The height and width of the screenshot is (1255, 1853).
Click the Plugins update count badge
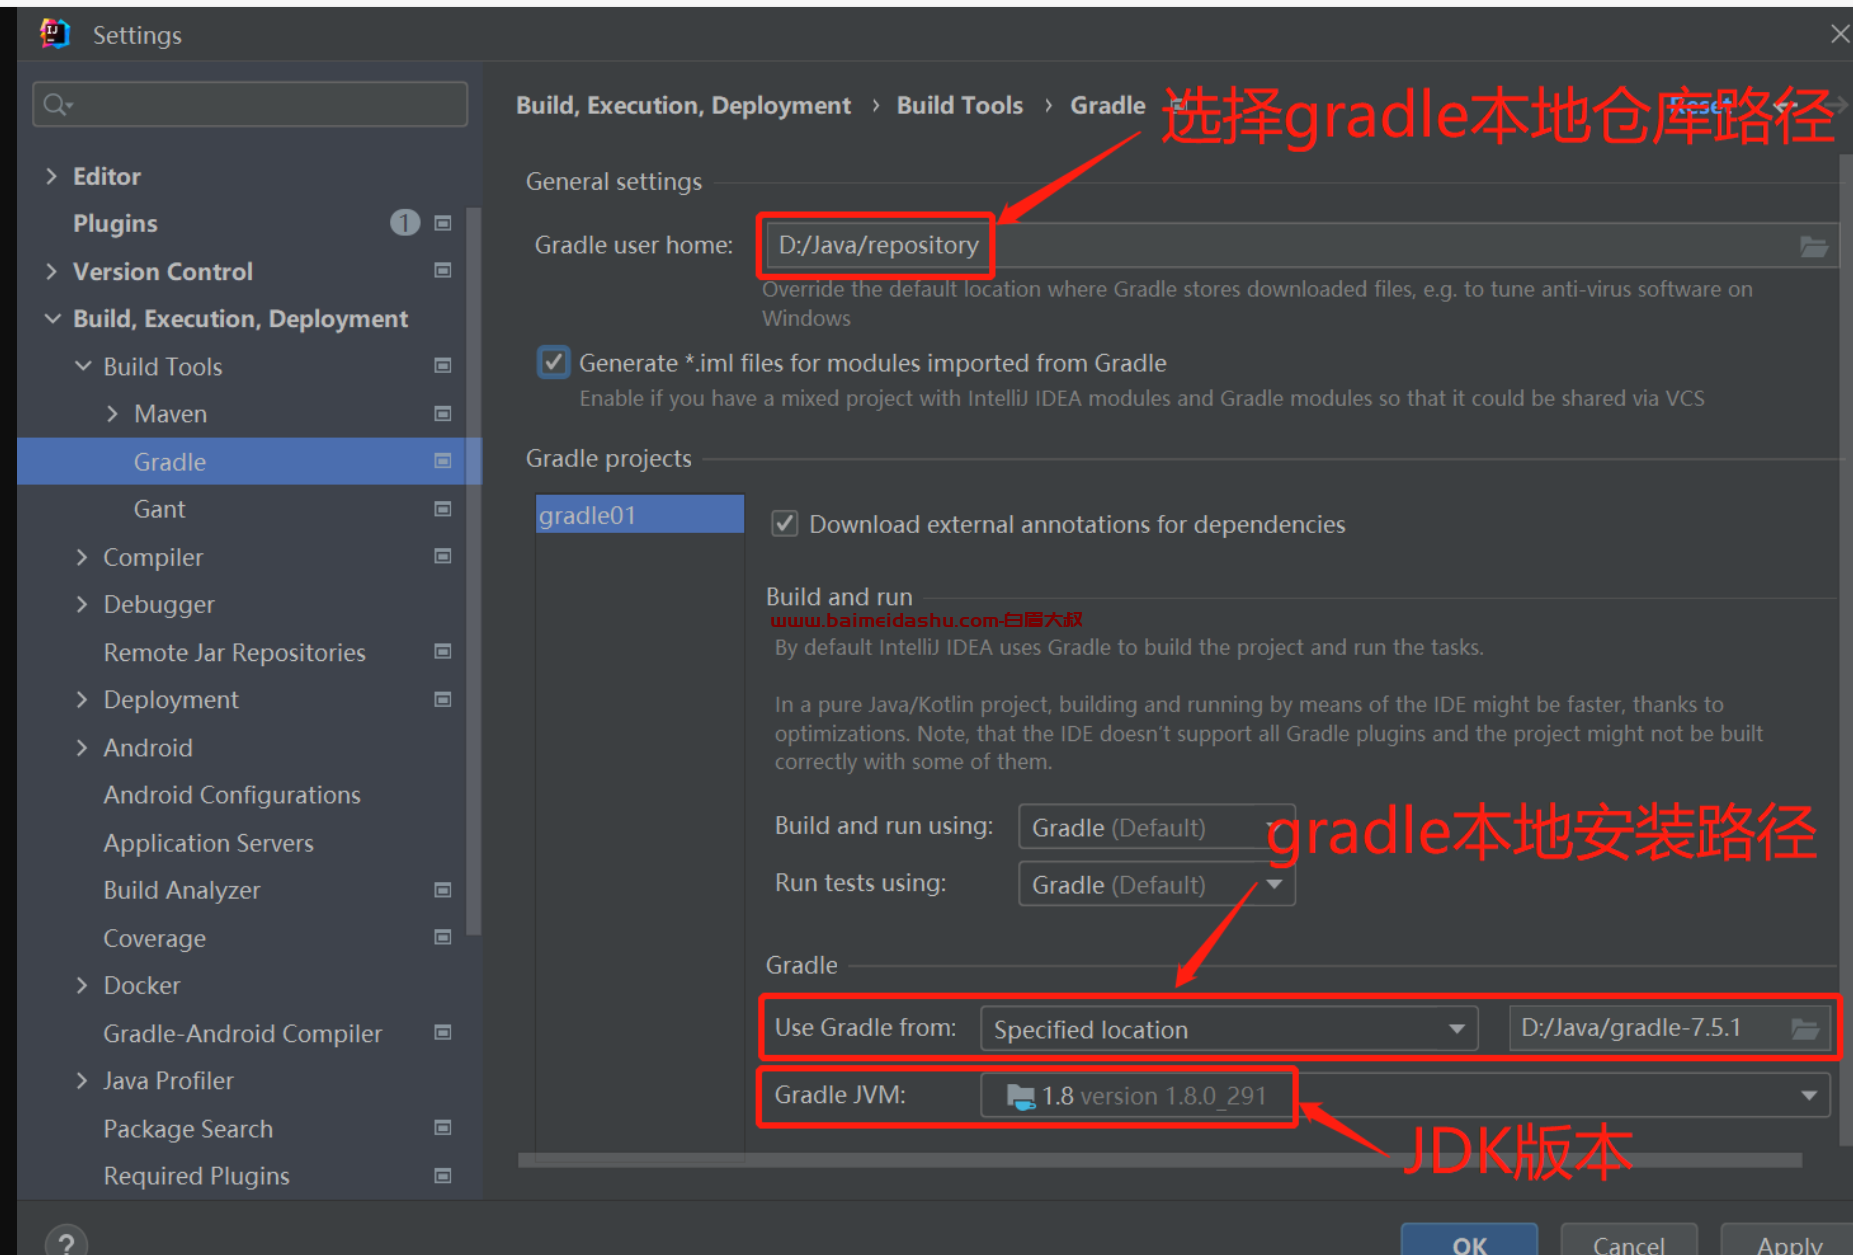[404, 222]
